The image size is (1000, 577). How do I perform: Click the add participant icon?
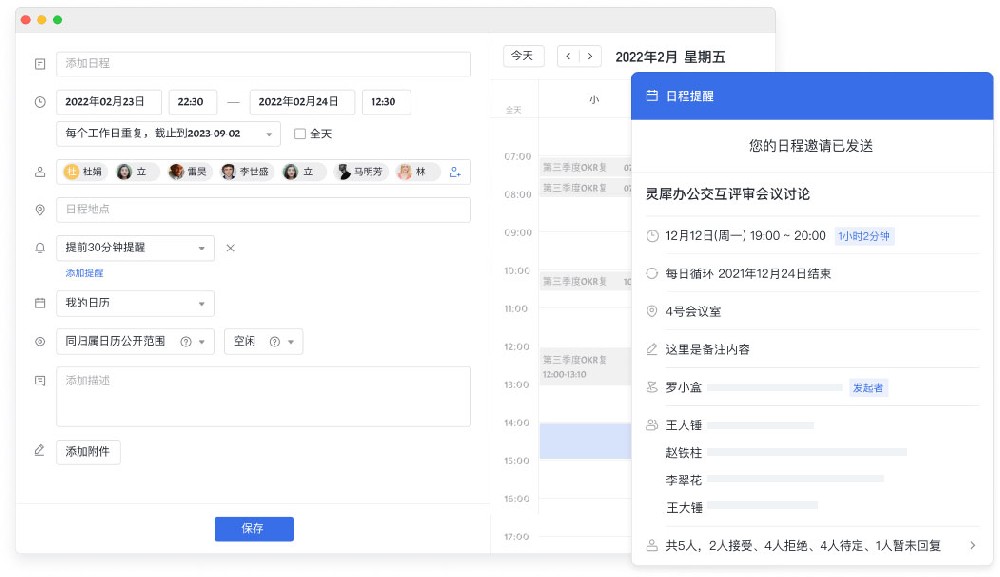pos(455,172)
